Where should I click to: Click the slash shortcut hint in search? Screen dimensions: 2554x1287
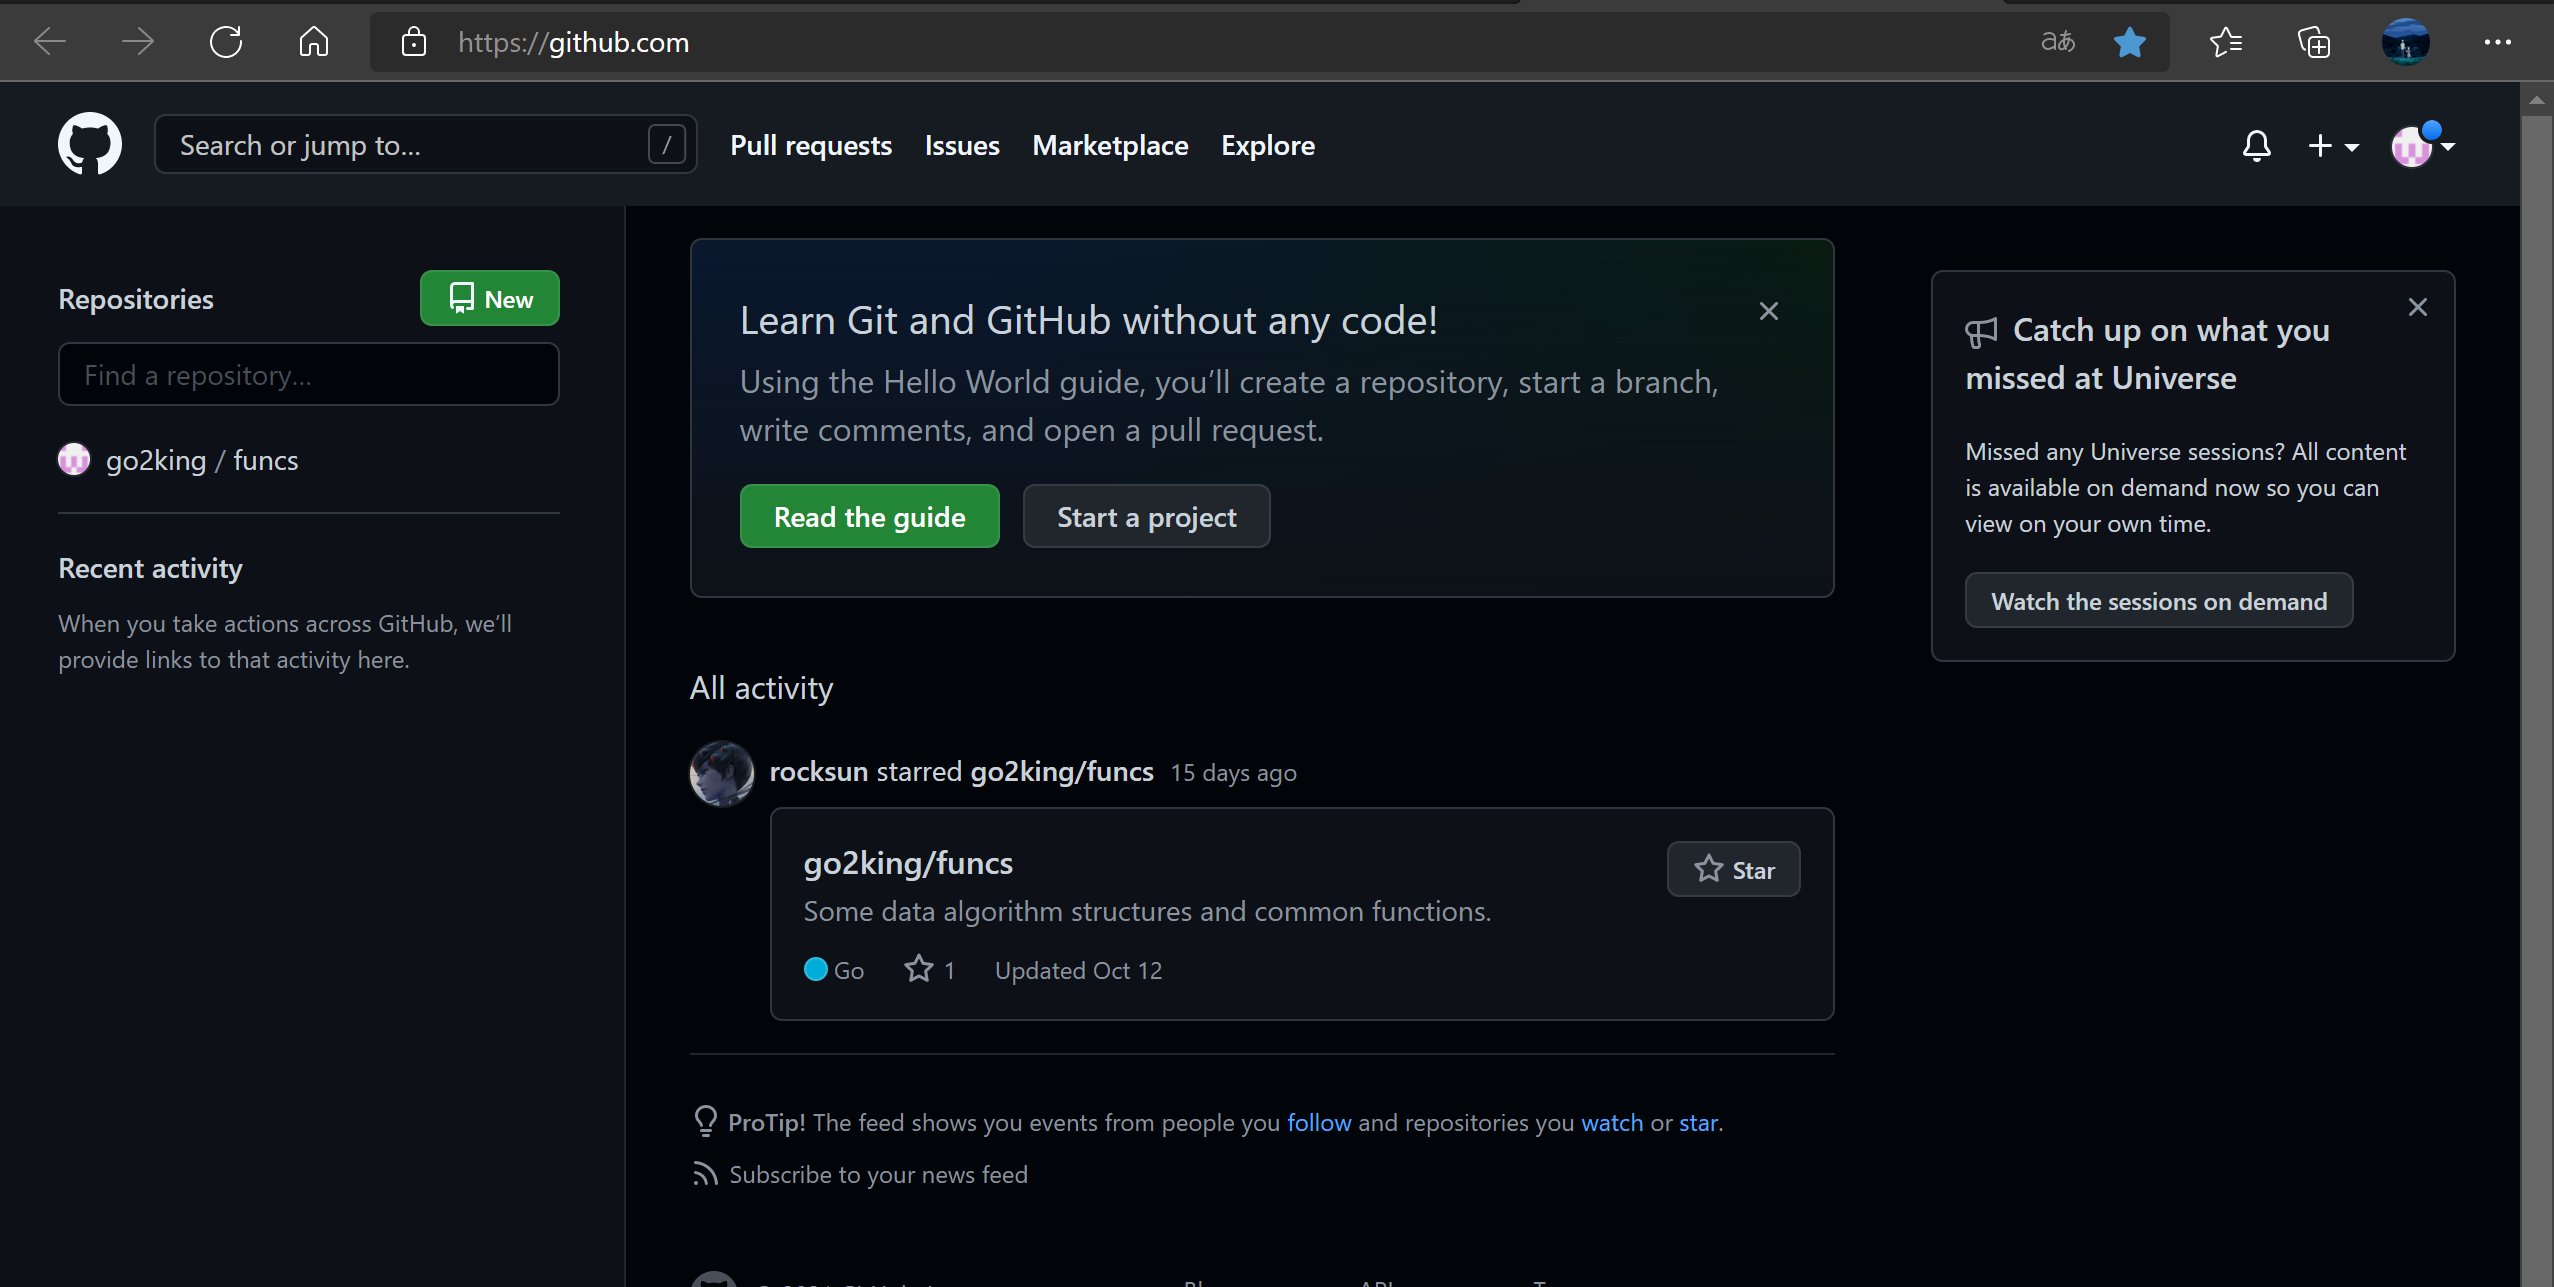667,145
